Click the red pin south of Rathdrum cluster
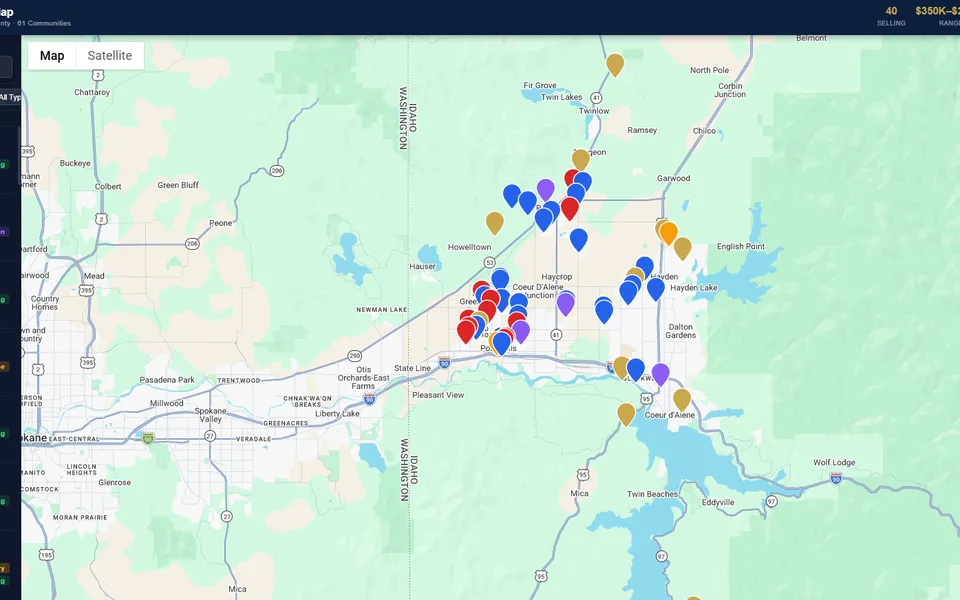Viewport: 960px width, 600px height. click(x=569, y=209)
